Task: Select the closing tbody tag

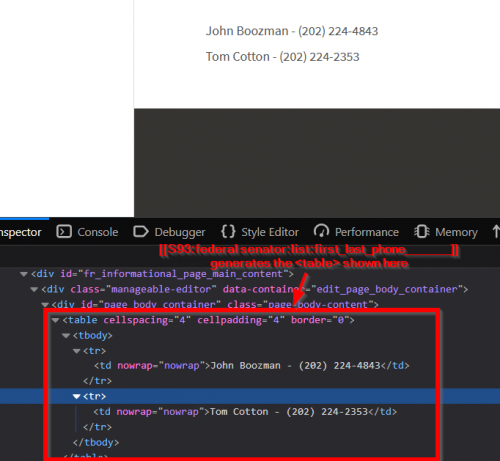Action: [96, 442]
